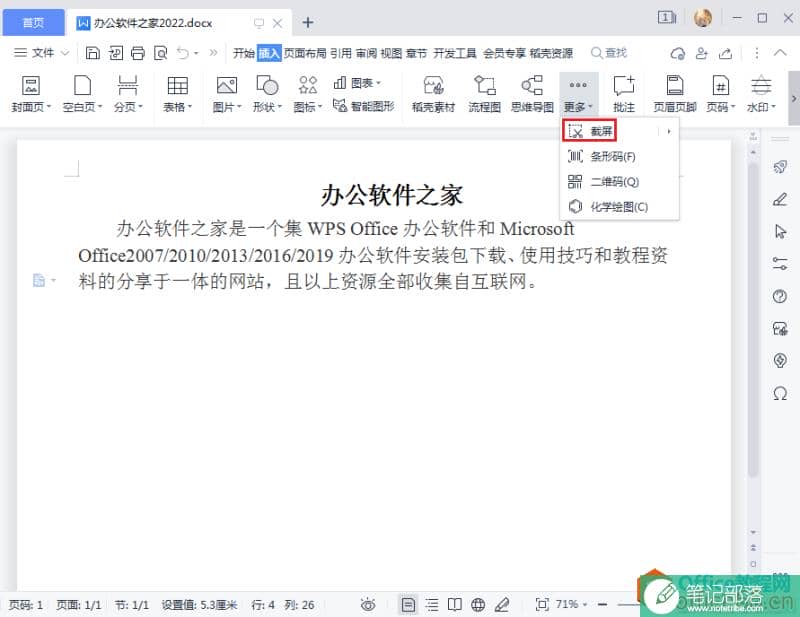Insert a Blank Page (空白页)
This screenshot has height=617, width=800.
click(82, 93)
